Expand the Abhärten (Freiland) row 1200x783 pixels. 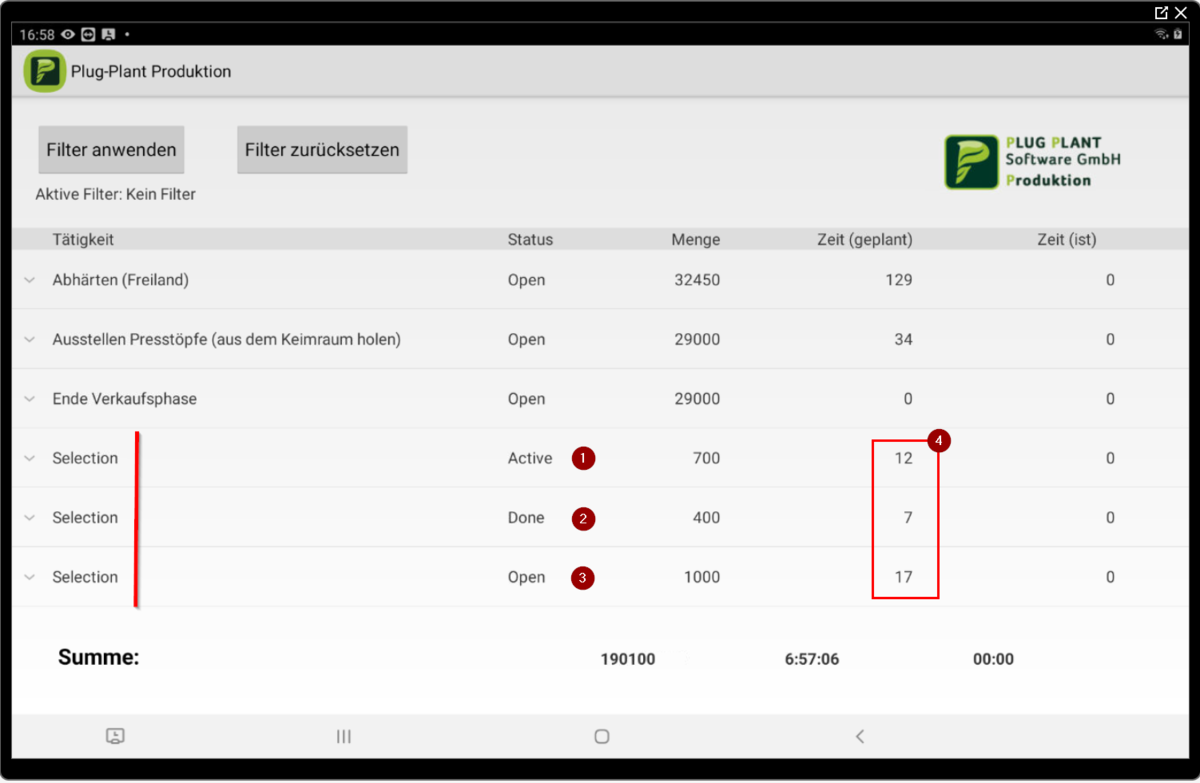pos(29,280)
